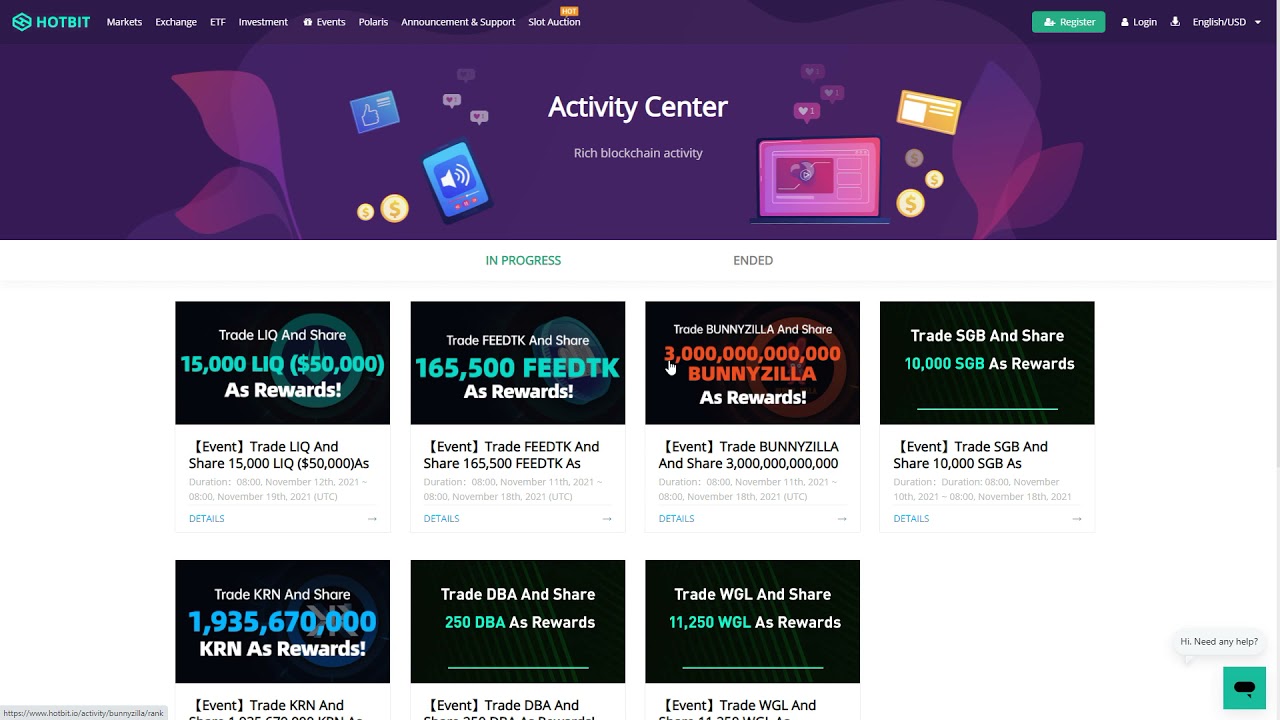Click the LIQ event duration text
Image resolution: width=1280 pixels, height=720 pixels.
279,489
